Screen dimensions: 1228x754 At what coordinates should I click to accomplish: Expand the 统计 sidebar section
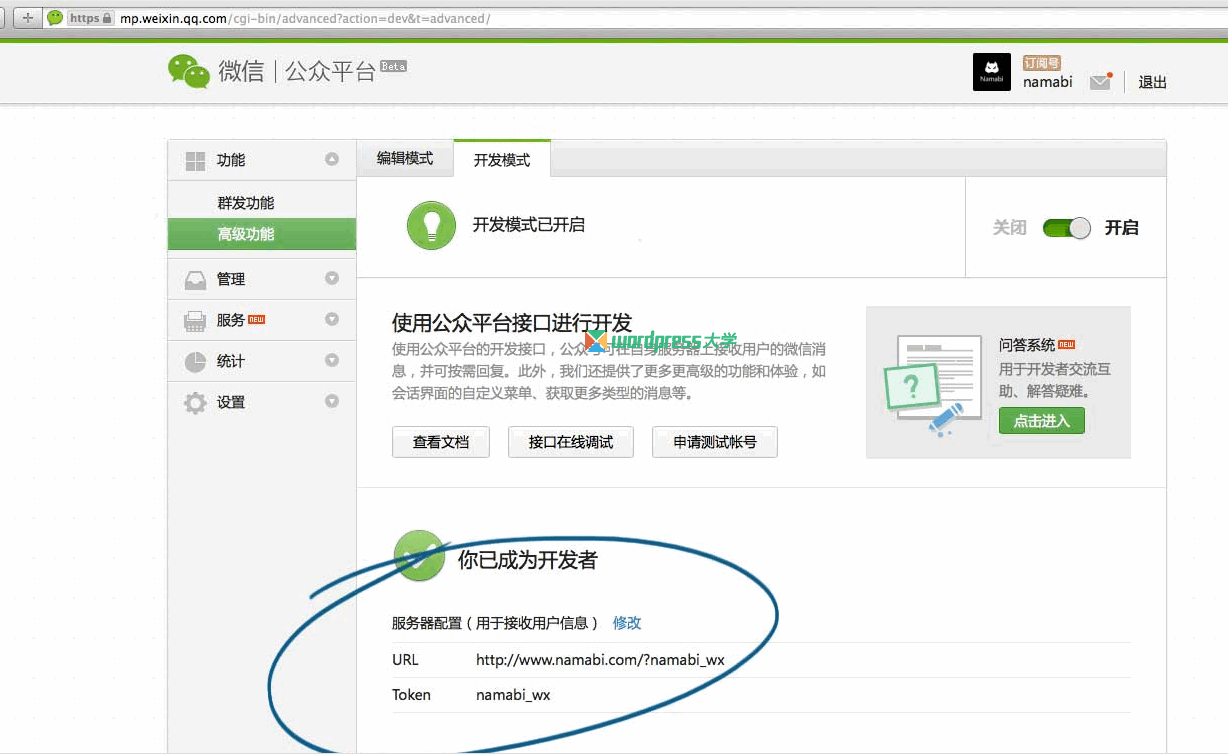coord(332,360)
